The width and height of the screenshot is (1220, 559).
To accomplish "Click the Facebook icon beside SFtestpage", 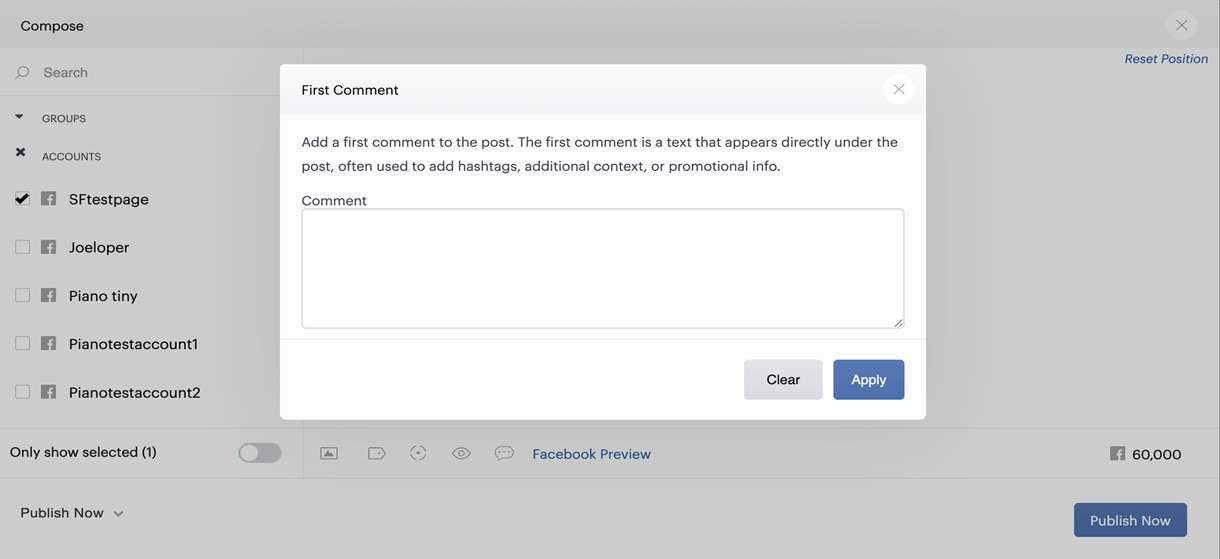I will click(48, 199).
